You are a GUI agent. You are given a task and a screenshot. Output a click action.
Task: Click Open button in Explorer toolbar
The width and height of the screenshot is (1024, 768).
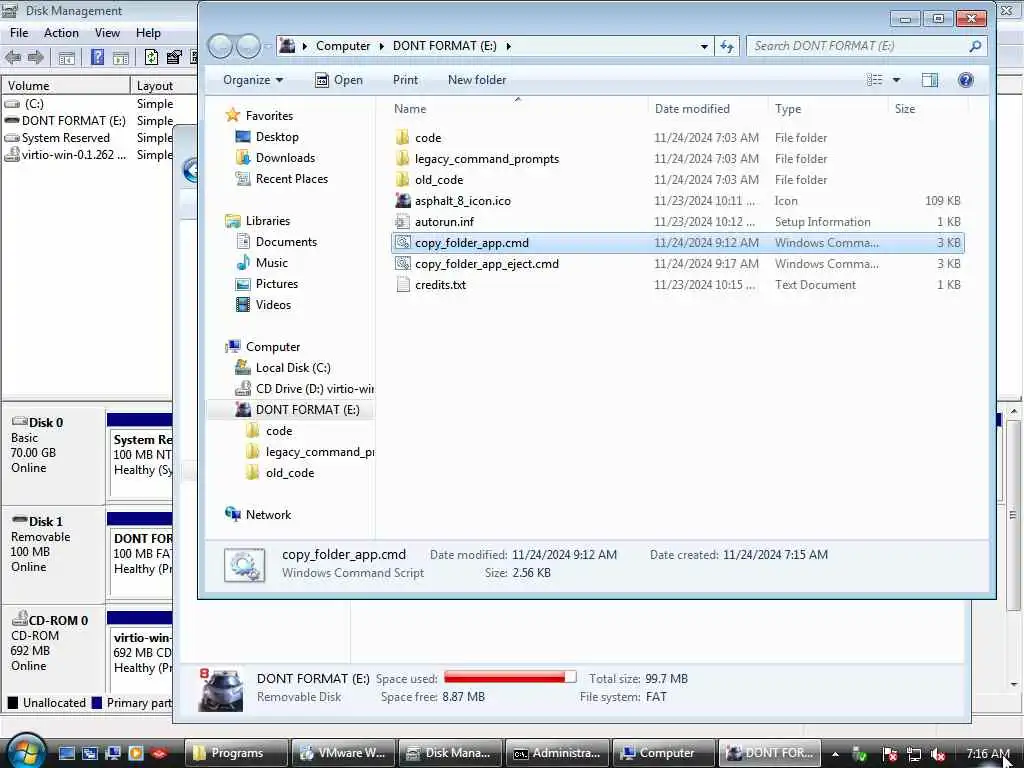click(x=339, y=80)
